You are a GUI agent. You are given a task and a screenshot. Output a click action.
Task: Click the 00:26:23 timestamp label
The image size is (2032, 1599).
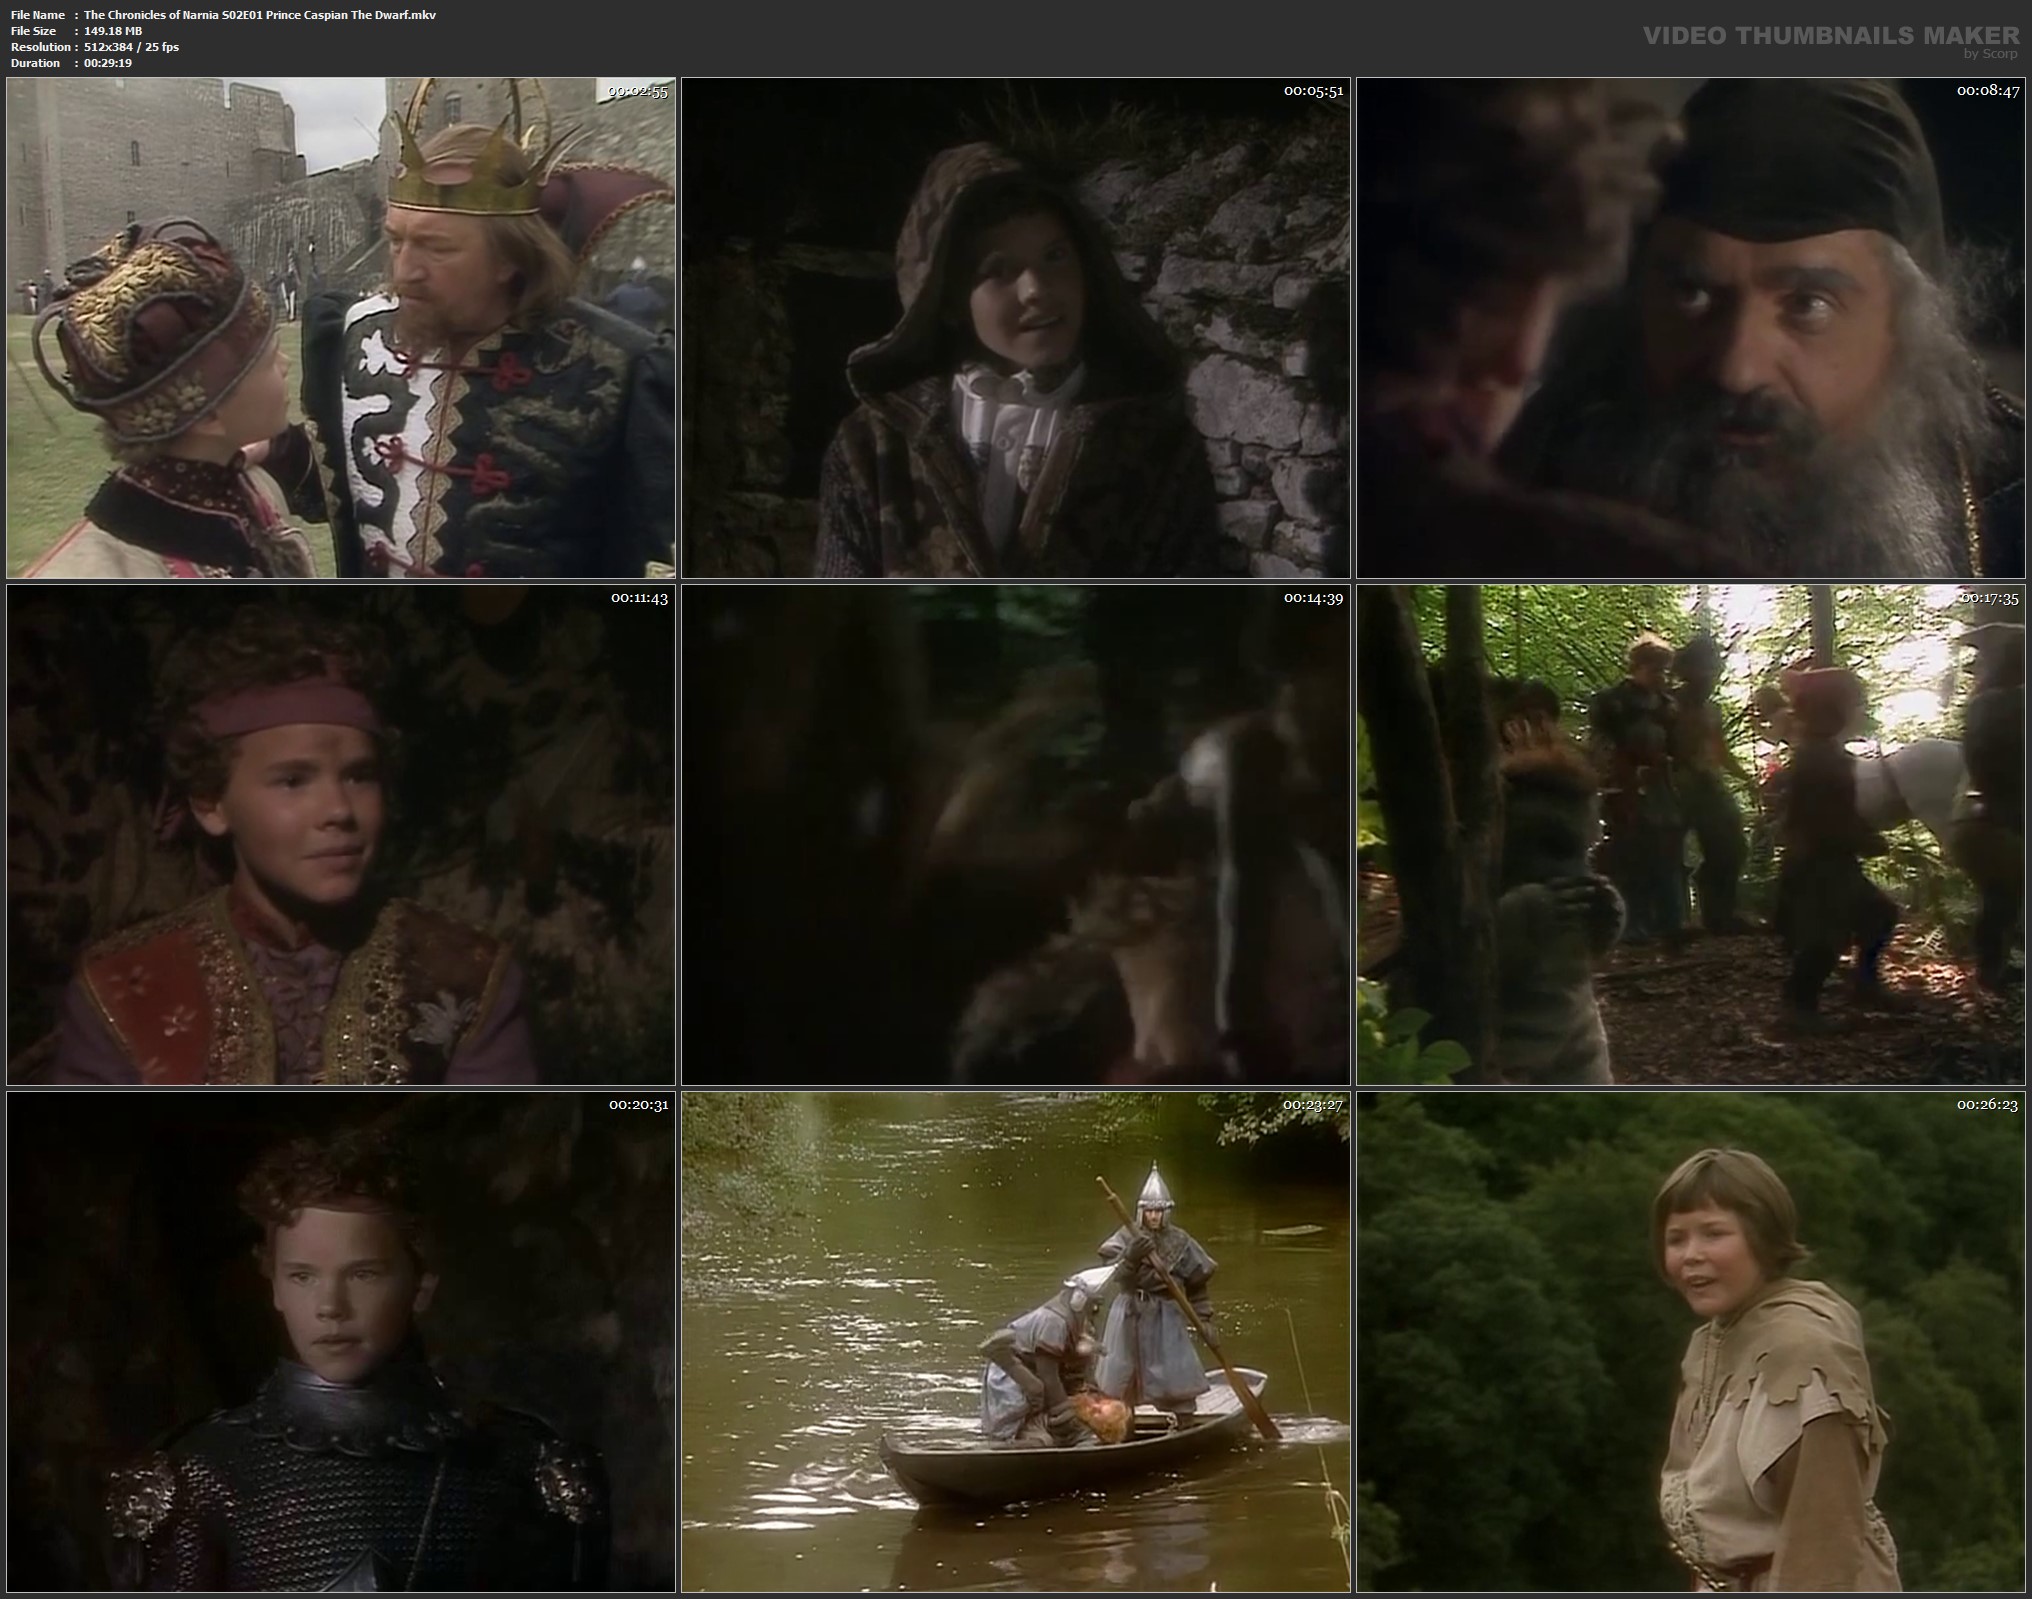pyautogui.click(x=1988, y=1105)
